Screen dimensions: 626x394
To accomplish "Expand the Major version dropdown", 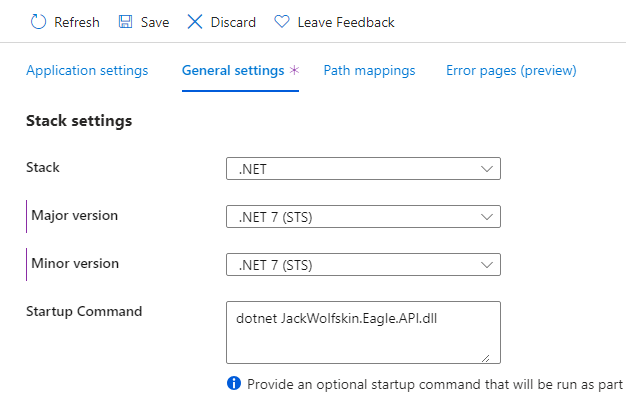I will [x=363, y=216].
